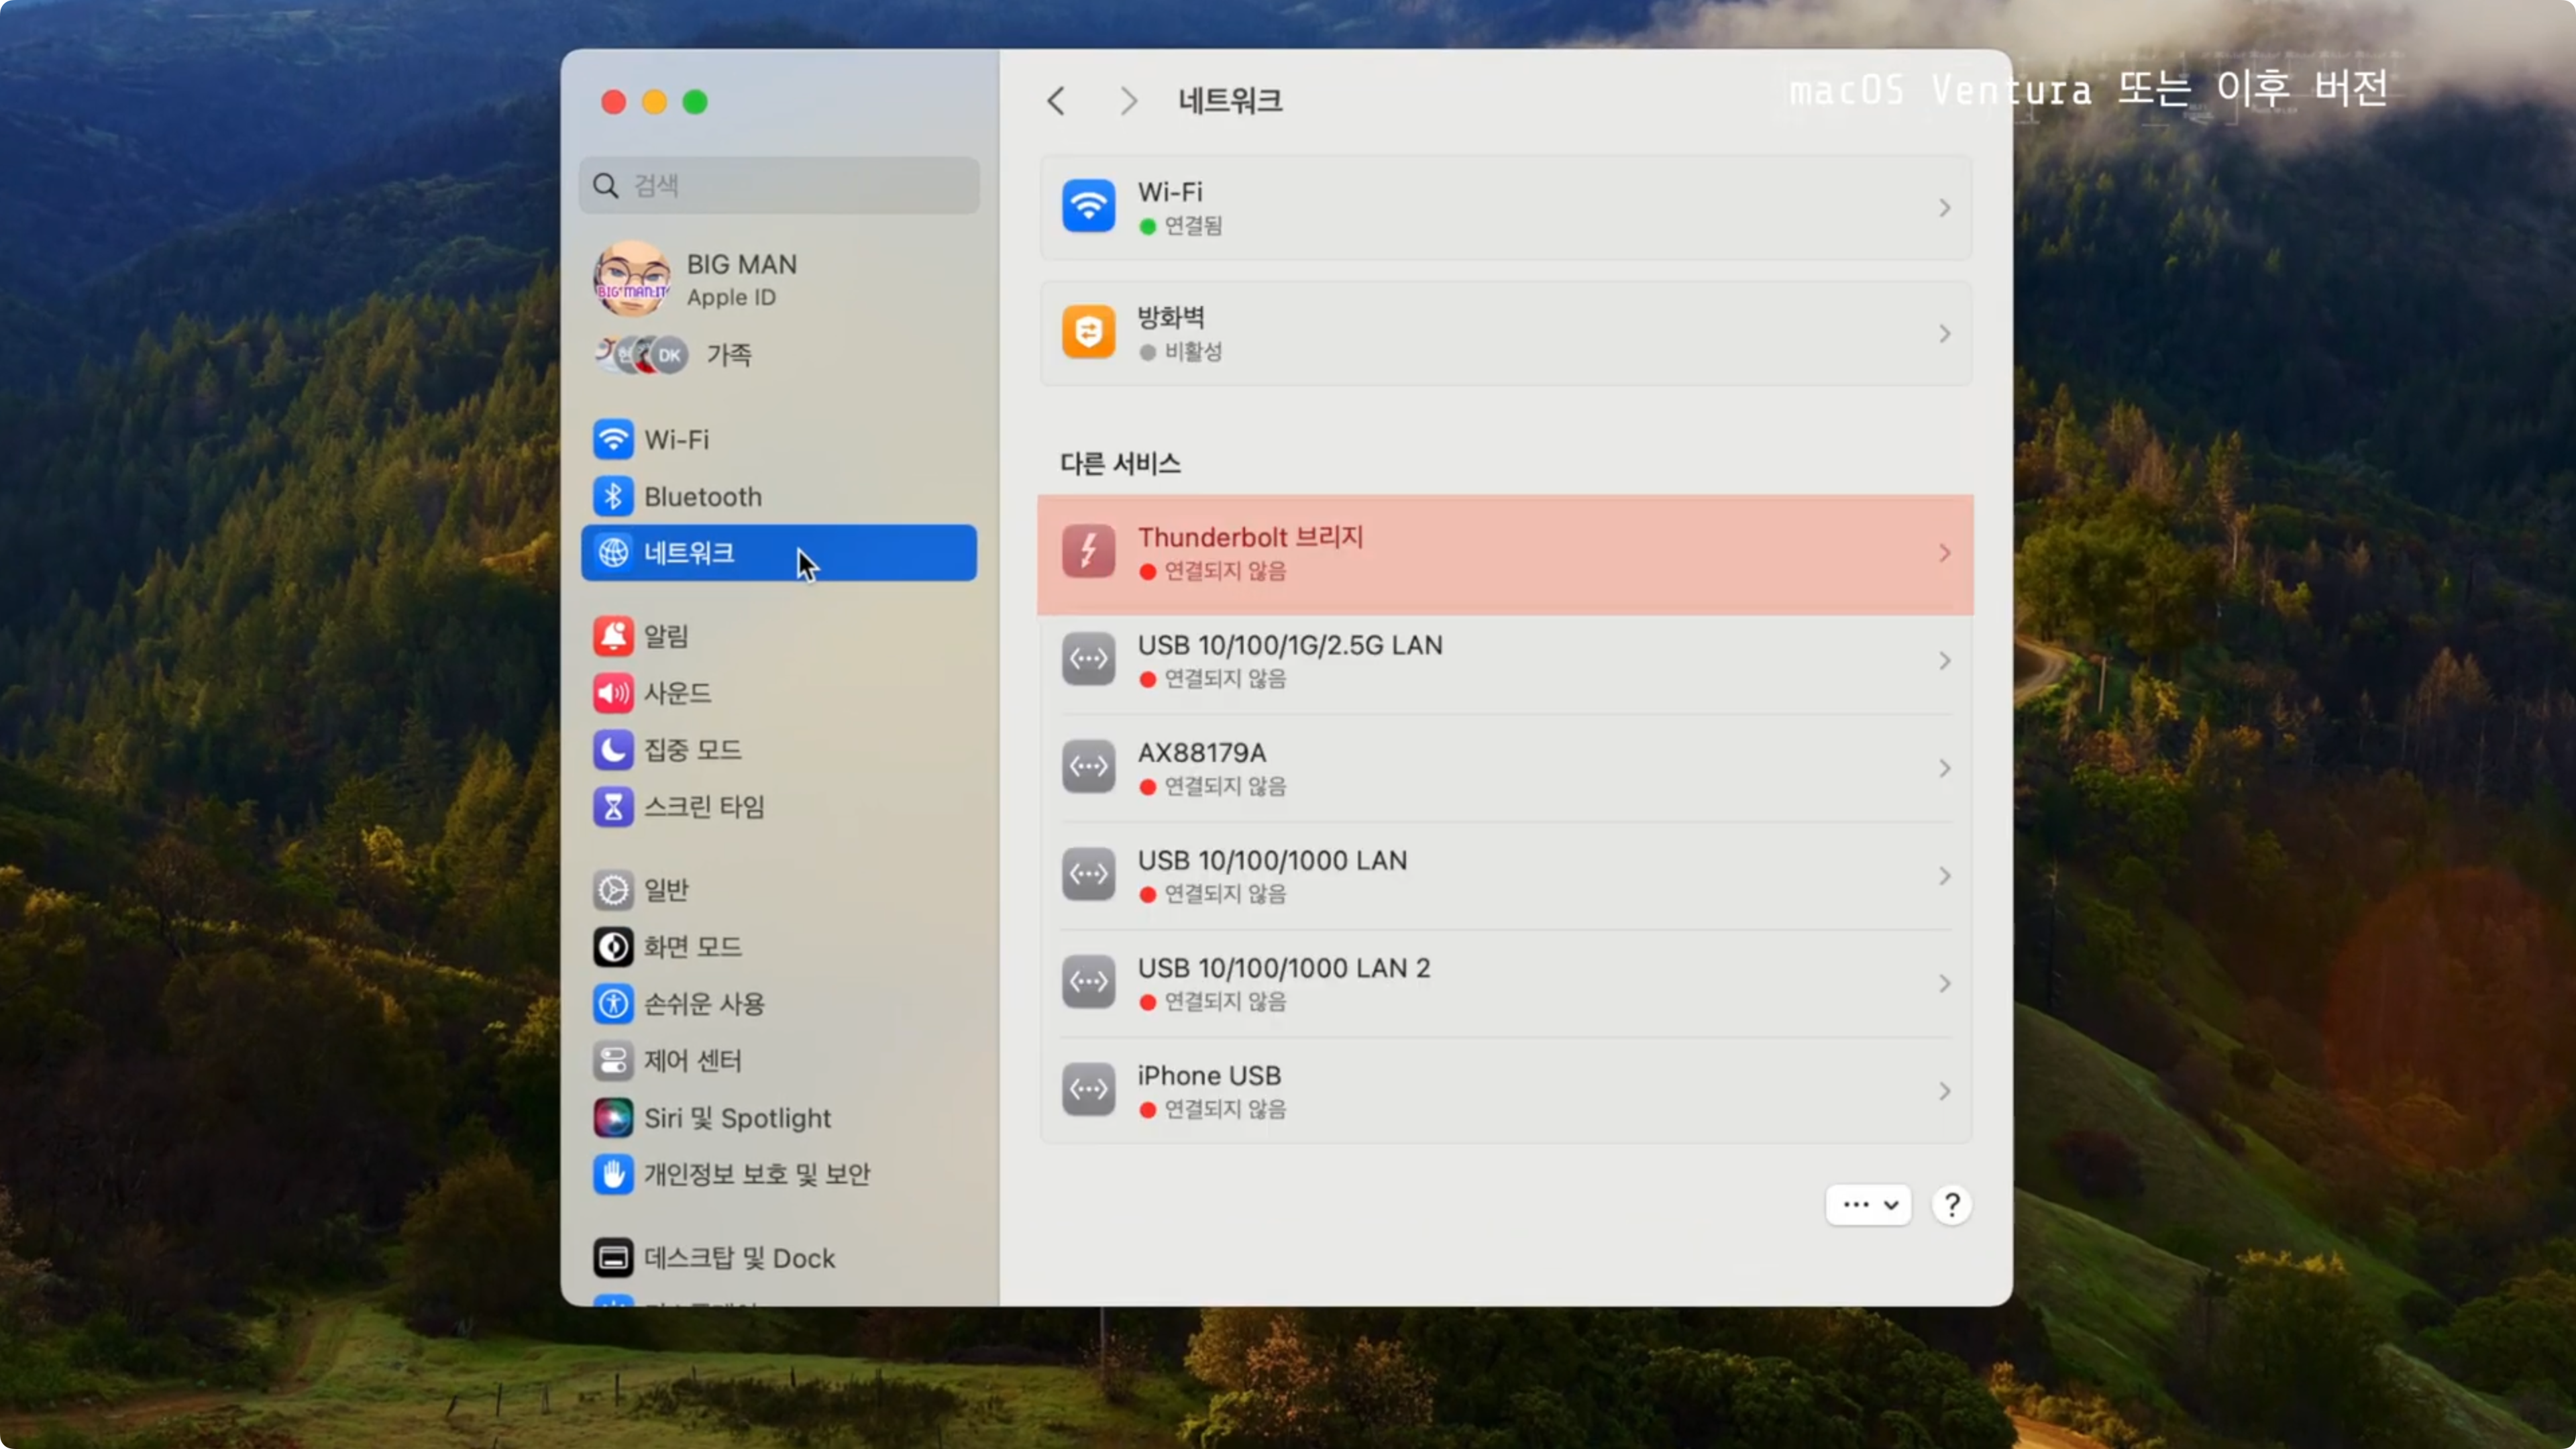The height and width of the screenshot is (1449, 2576).
Task: Click the Wi-Fi icon in the sidebar
Action: click(x=613, y=439)
